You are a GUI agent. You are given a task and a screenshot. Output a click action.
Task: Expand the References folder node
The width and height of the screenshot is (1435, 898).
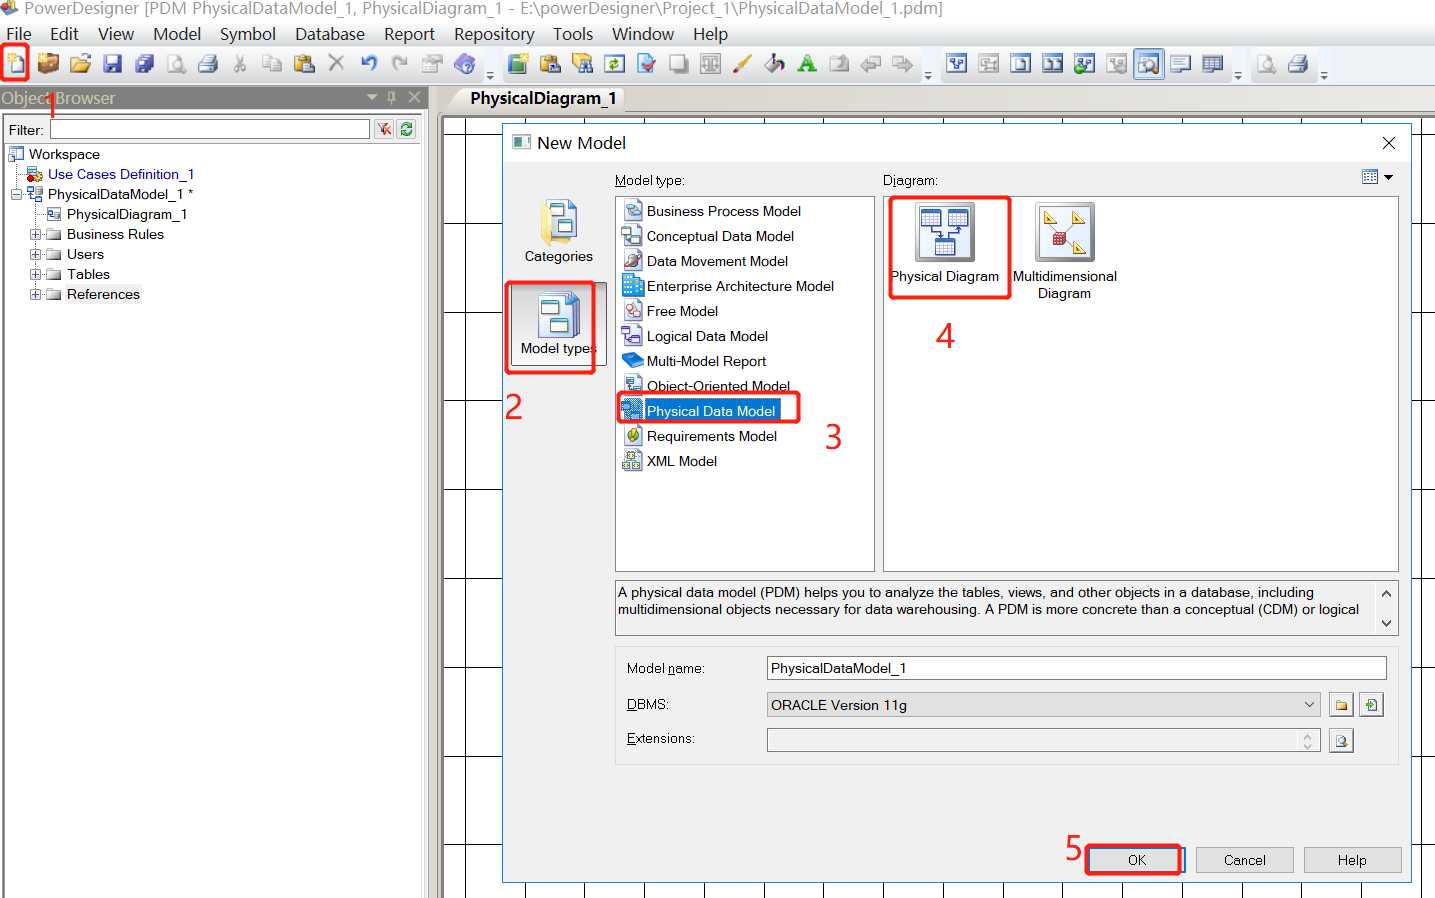(36, 294)
